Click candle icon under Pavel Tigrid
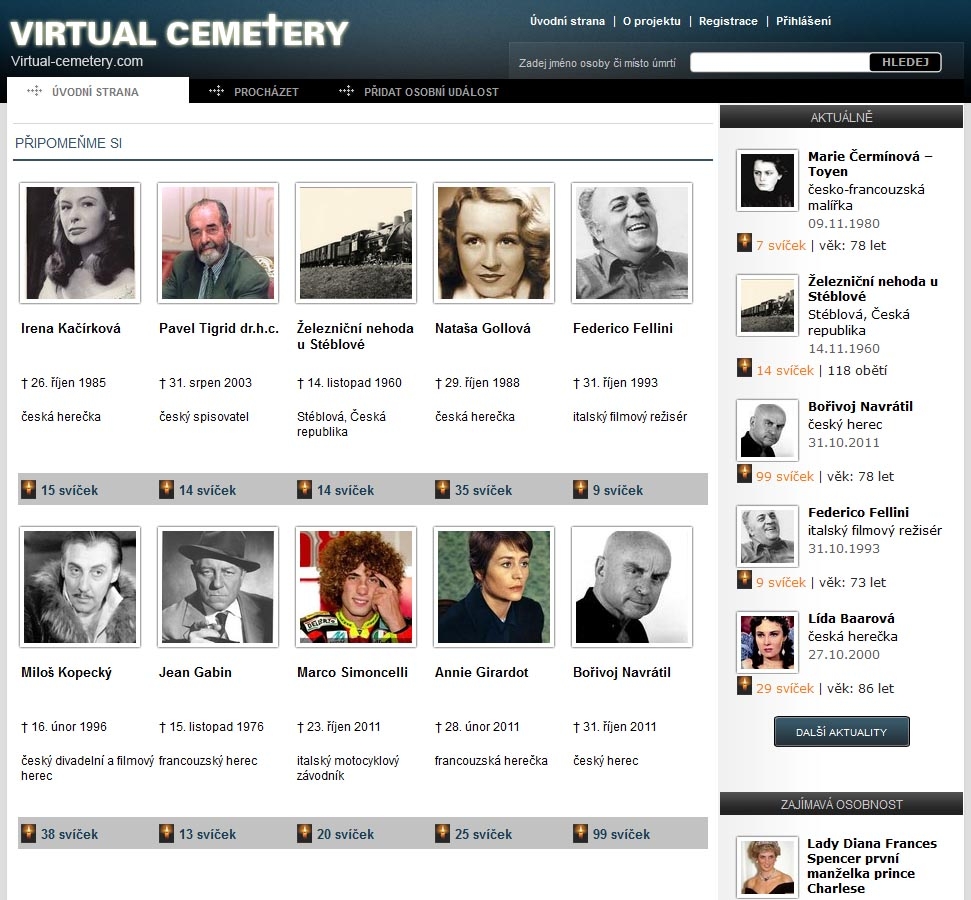 (167, 489)
